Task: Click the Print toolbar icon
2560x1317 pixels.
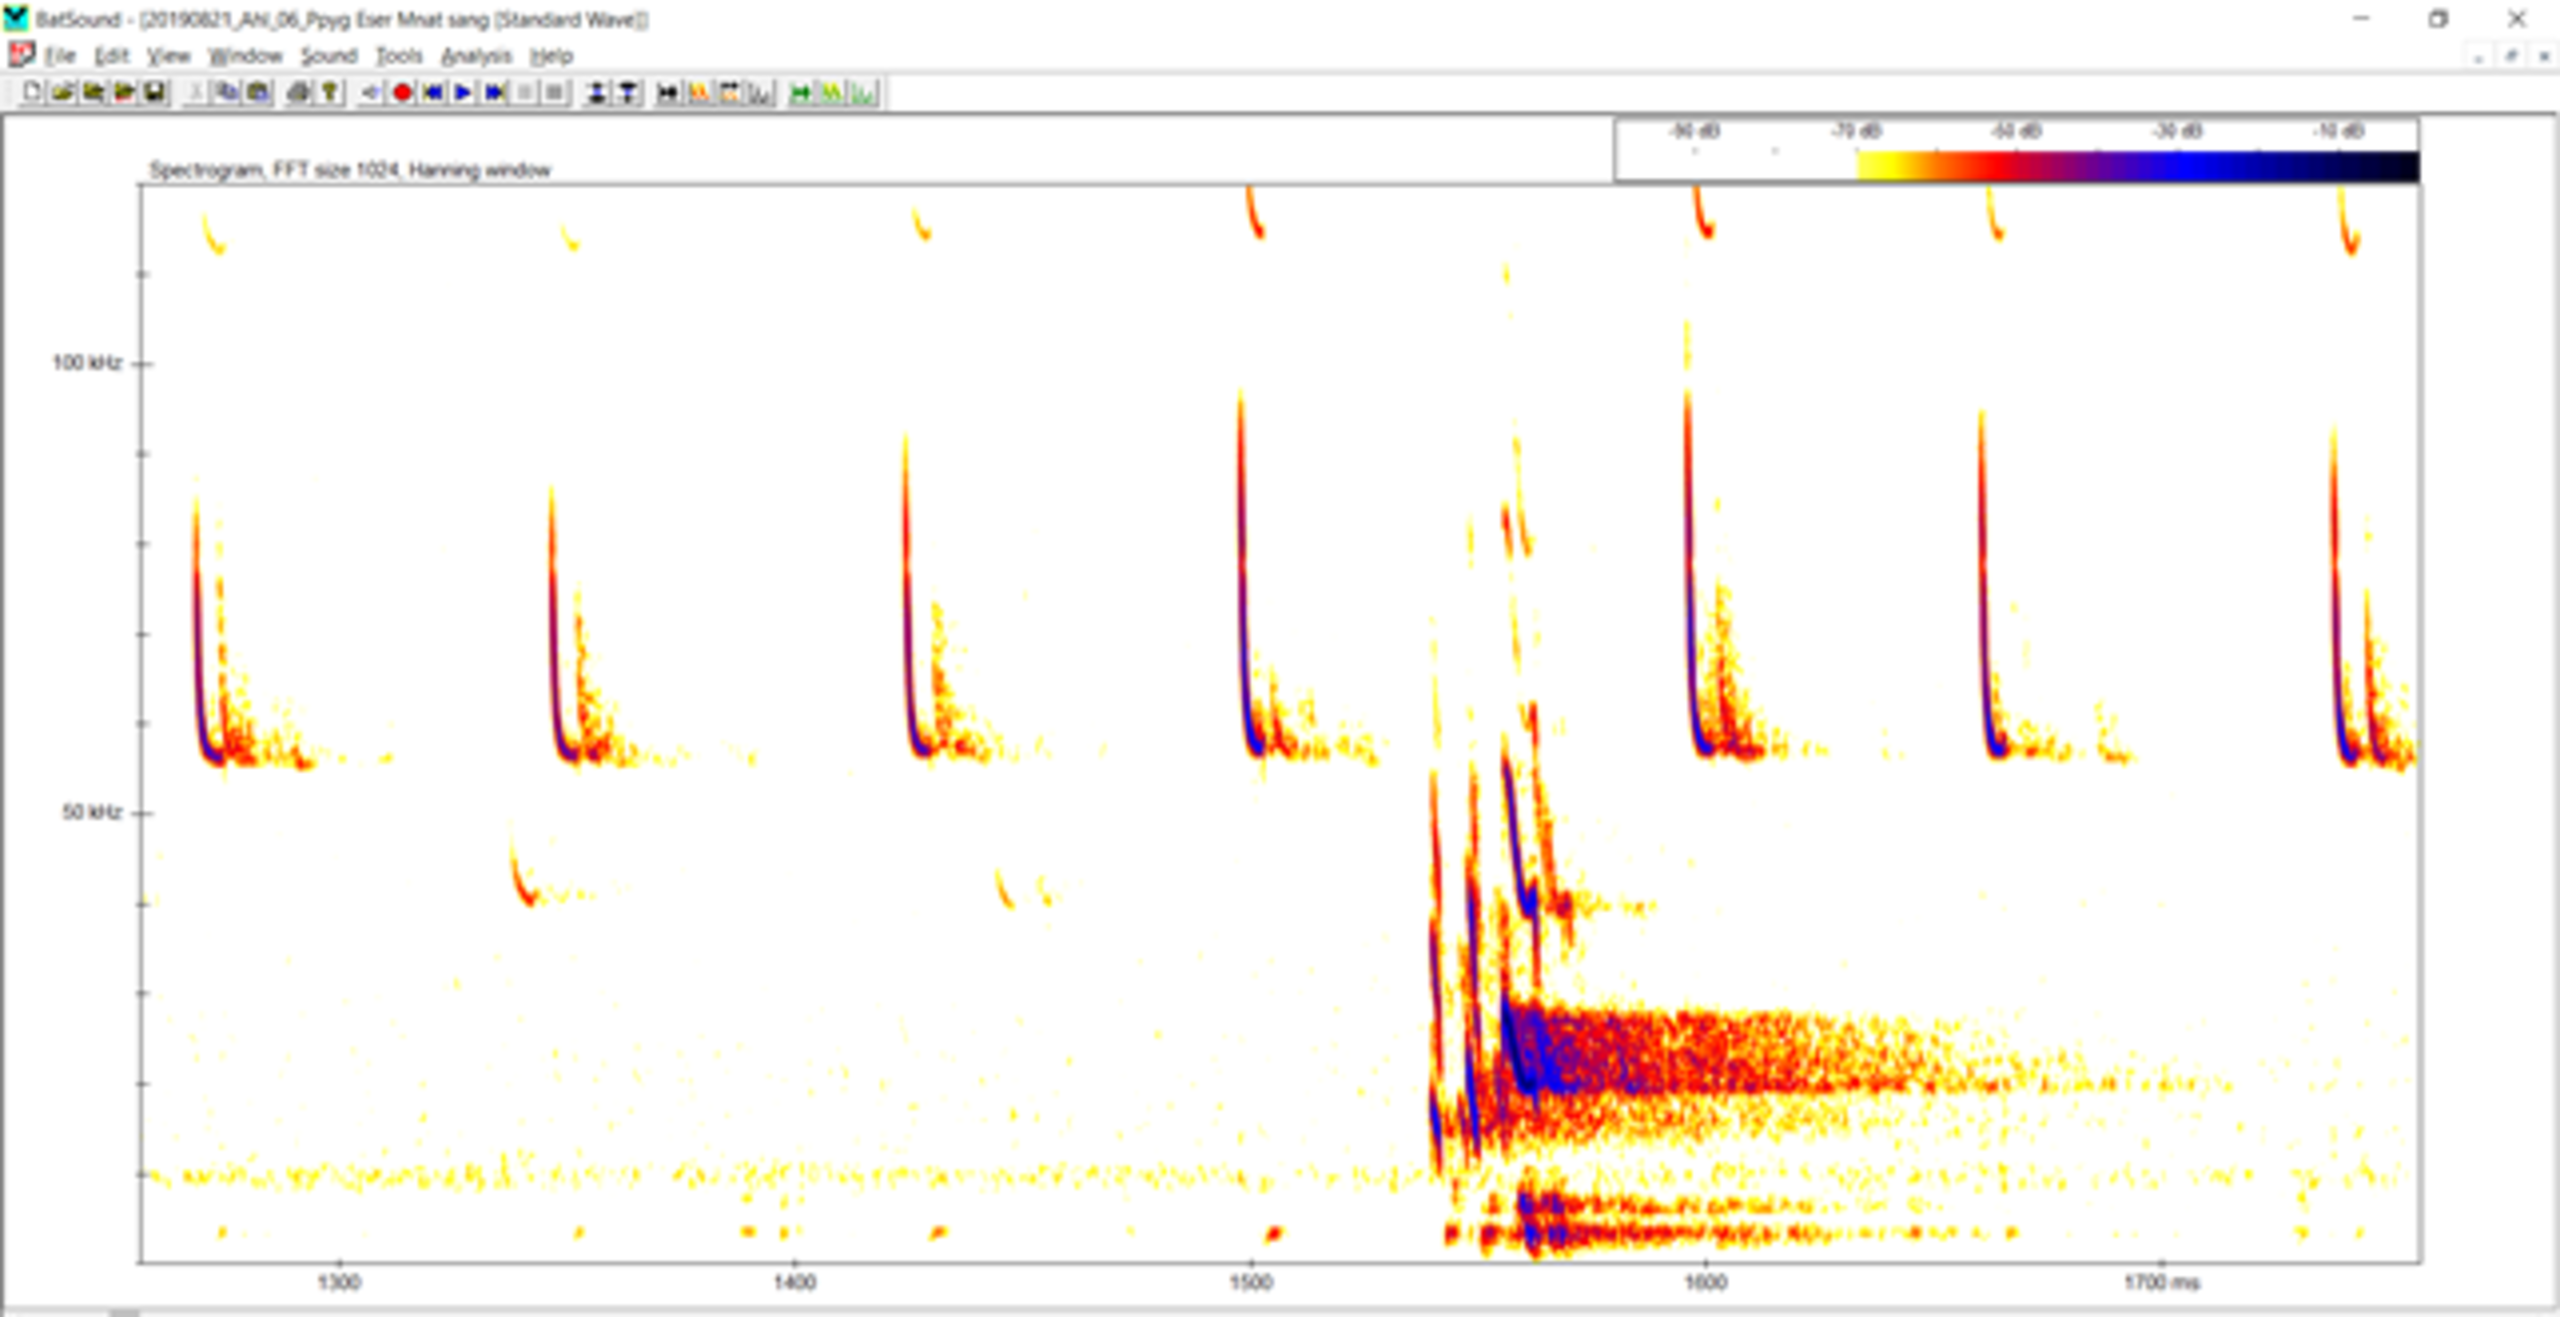Action: coord(298,93)
